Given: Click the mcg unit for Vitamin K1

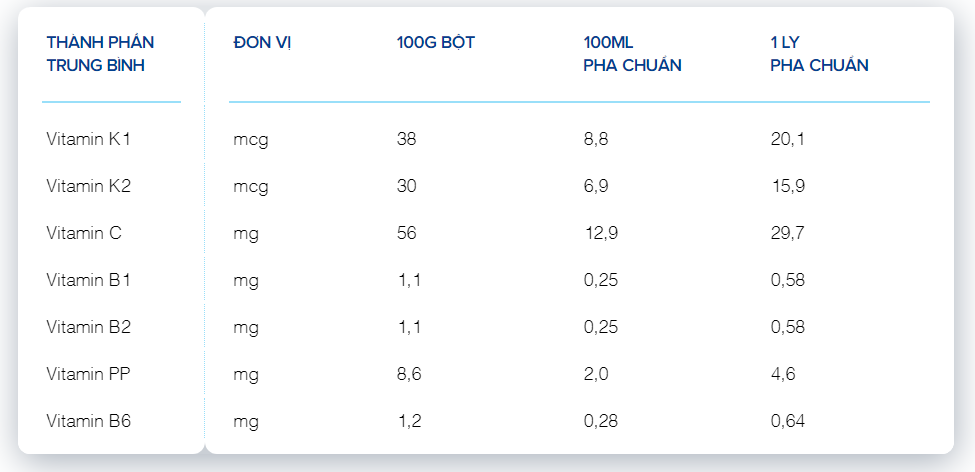Looking at the screenshot, I should (251, 141).
